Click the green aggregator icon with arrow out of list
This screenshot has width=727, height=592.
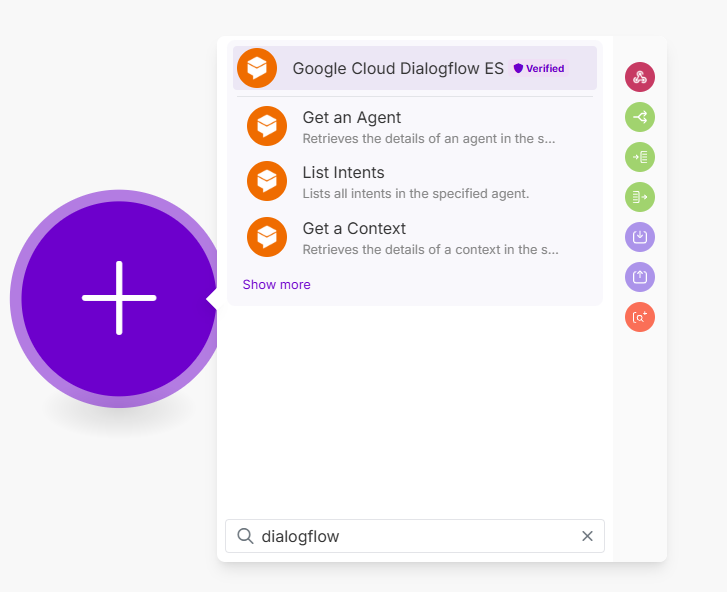pos(640,197)
